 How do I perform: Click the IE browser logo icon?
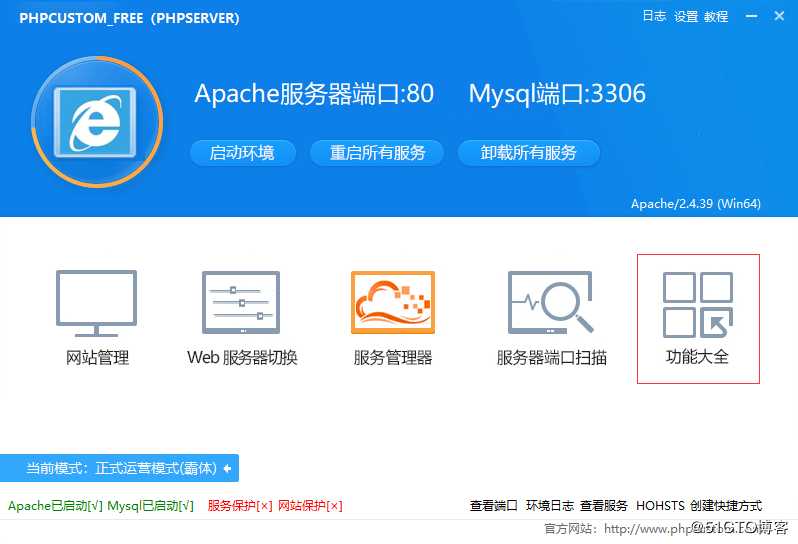(97, 122)
